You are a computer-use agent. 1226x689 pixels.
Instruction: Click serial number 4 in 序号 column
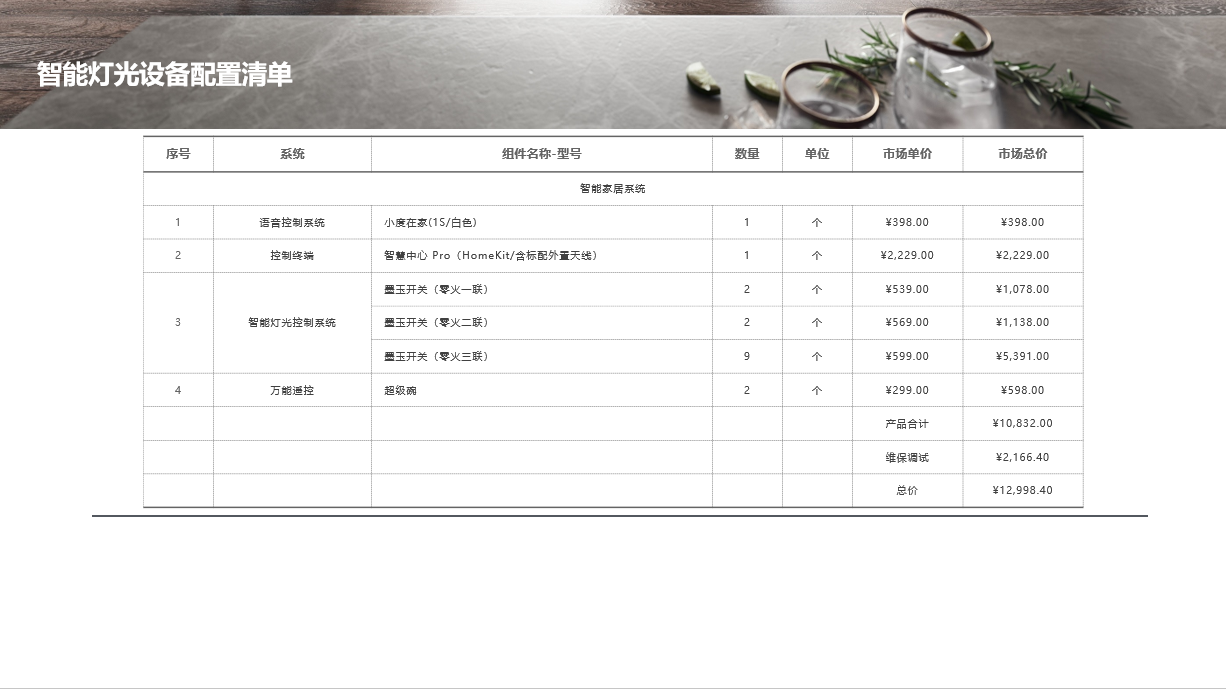pyautogui.click(x=178, y=391)
